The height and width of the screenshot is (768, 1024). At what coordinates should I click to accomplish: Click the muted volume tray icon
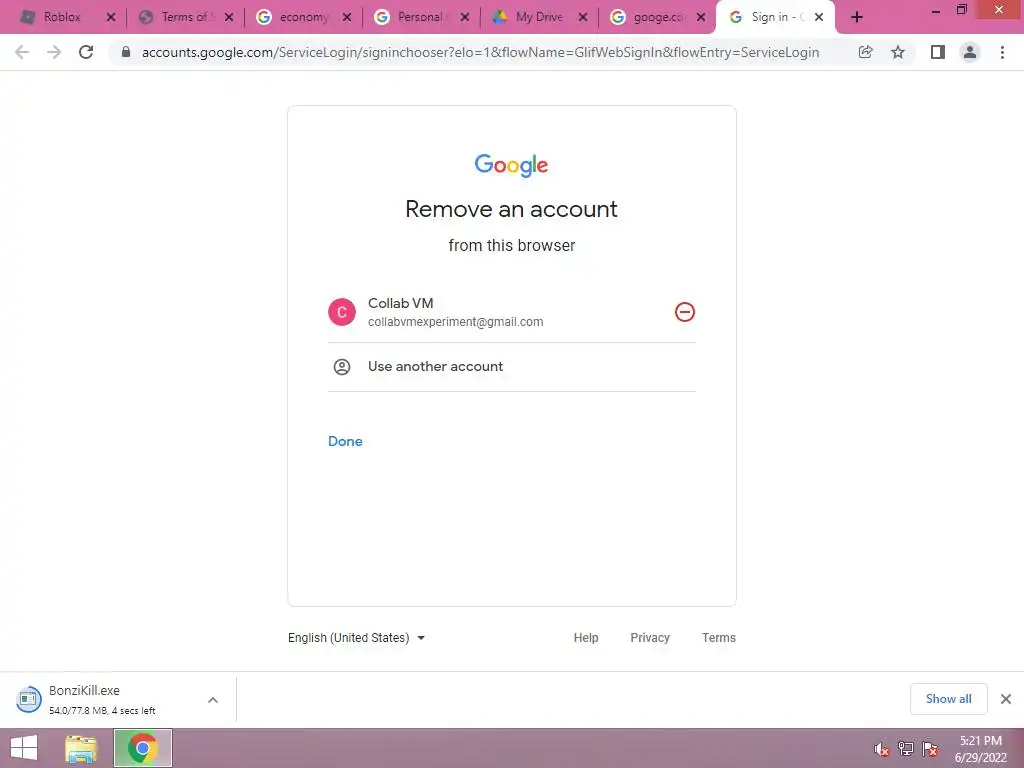[882, 749]
